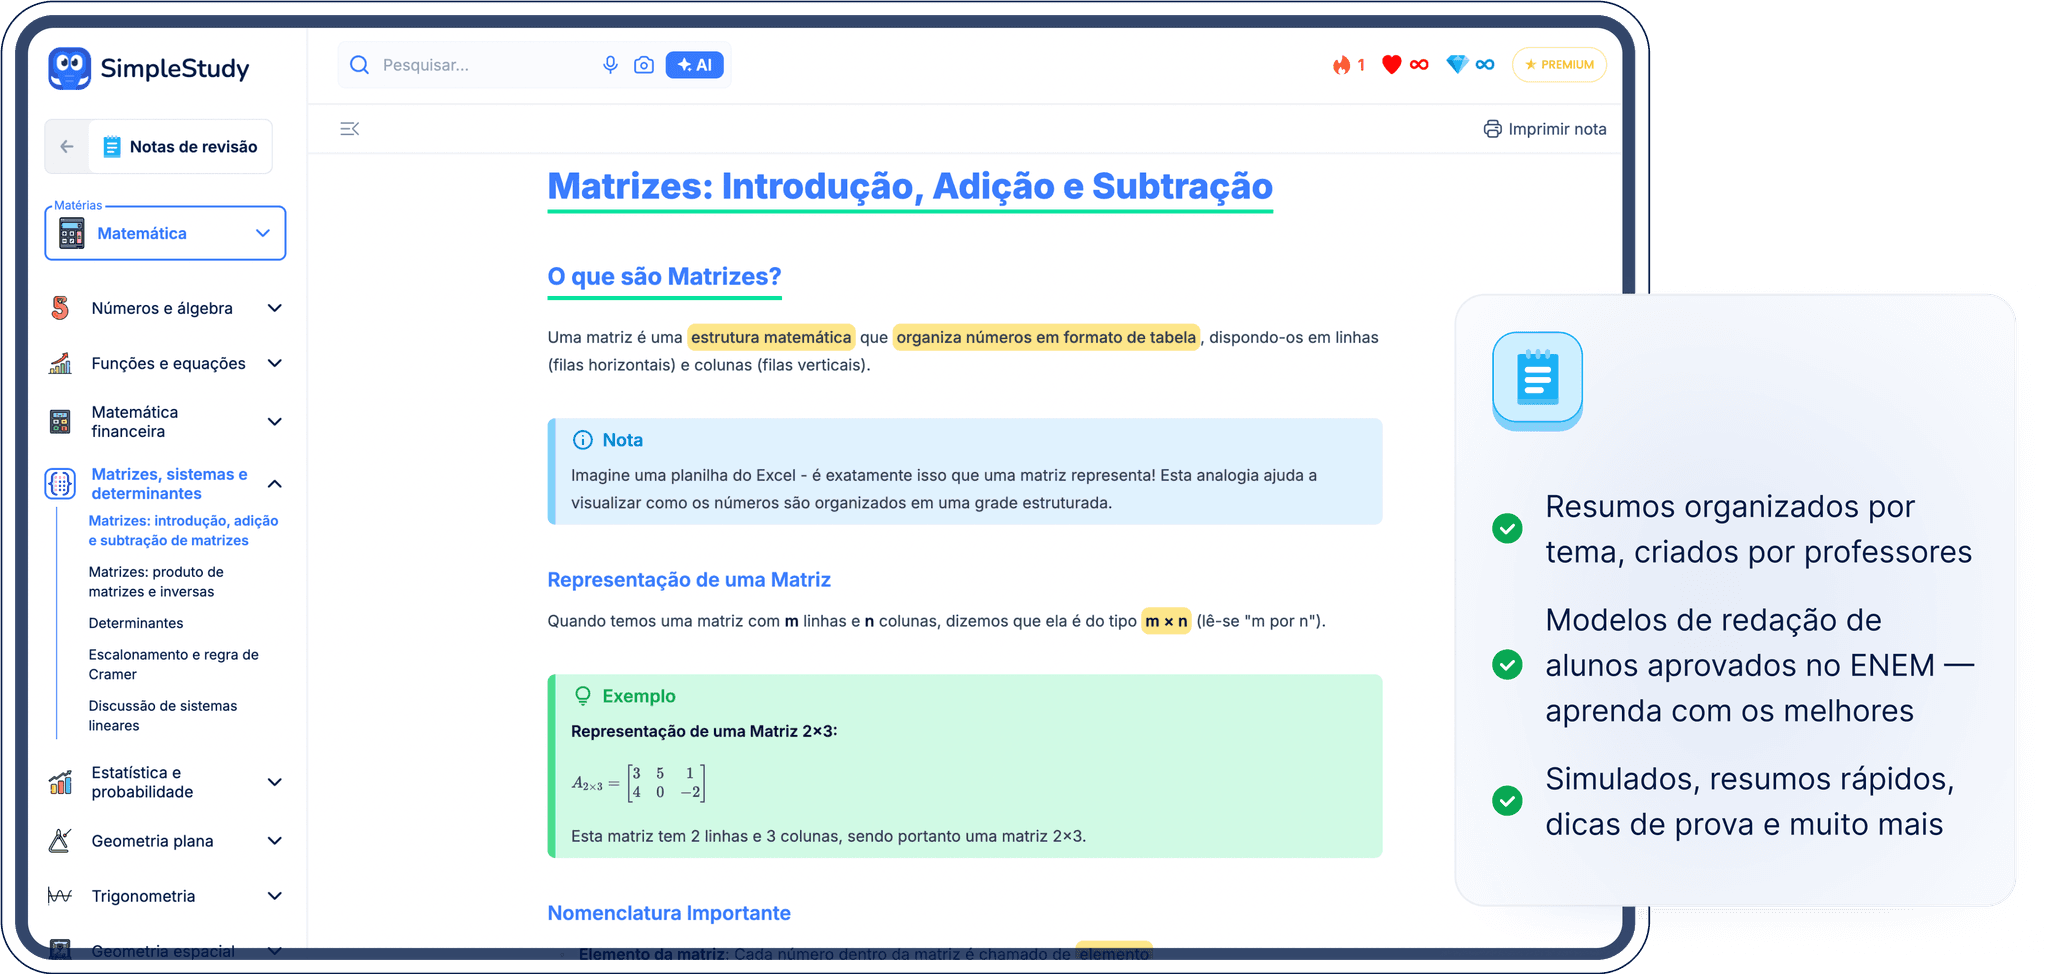Click the Pesquisar search field
This screenshot has height=974, width=2048.
480,65
